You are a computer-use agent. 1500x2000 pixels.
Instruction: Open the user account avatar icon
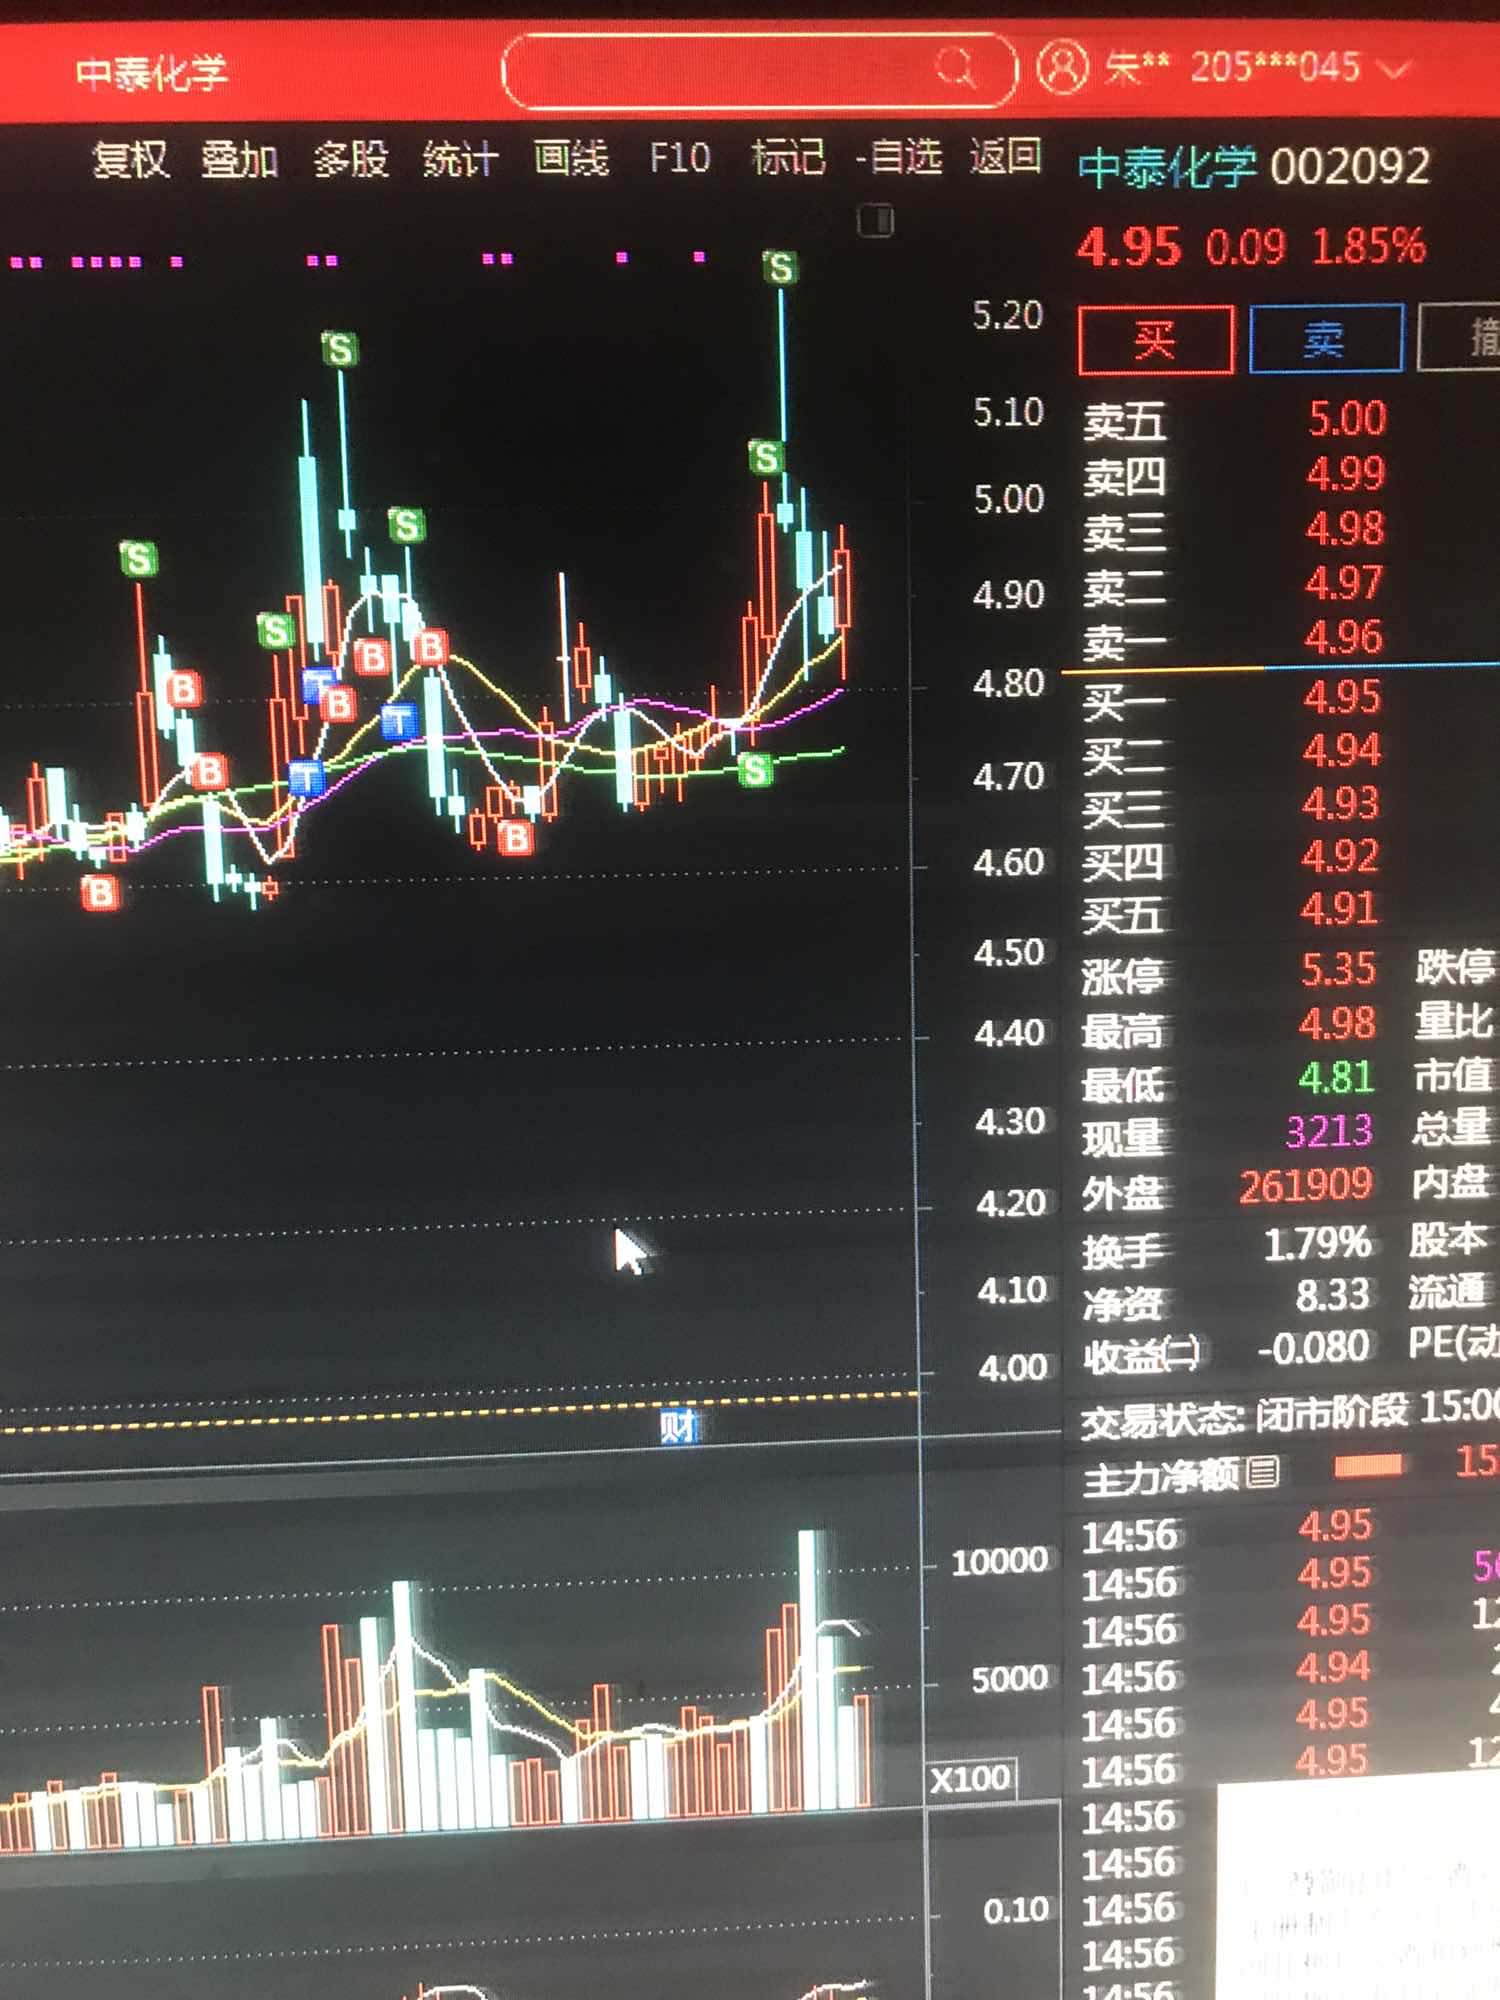coord(1062,68)
